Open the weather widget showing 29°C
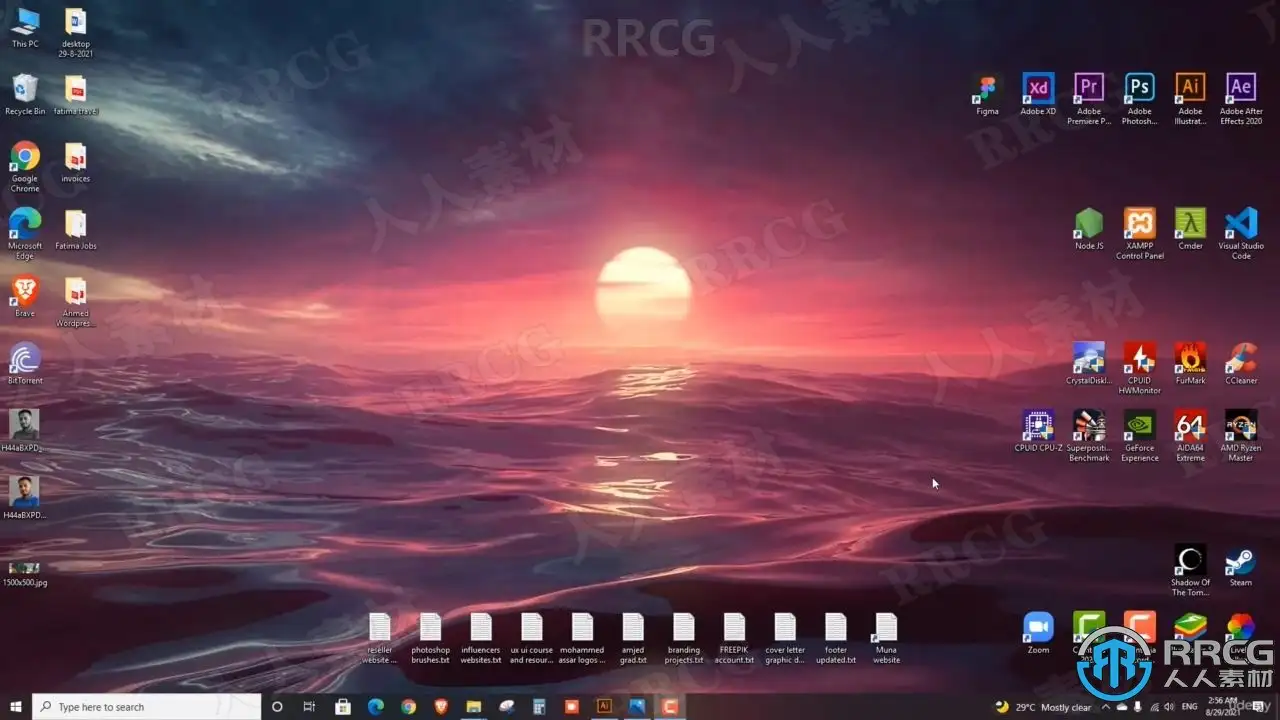This screenshot has width=1280, height=720. 1044,707
